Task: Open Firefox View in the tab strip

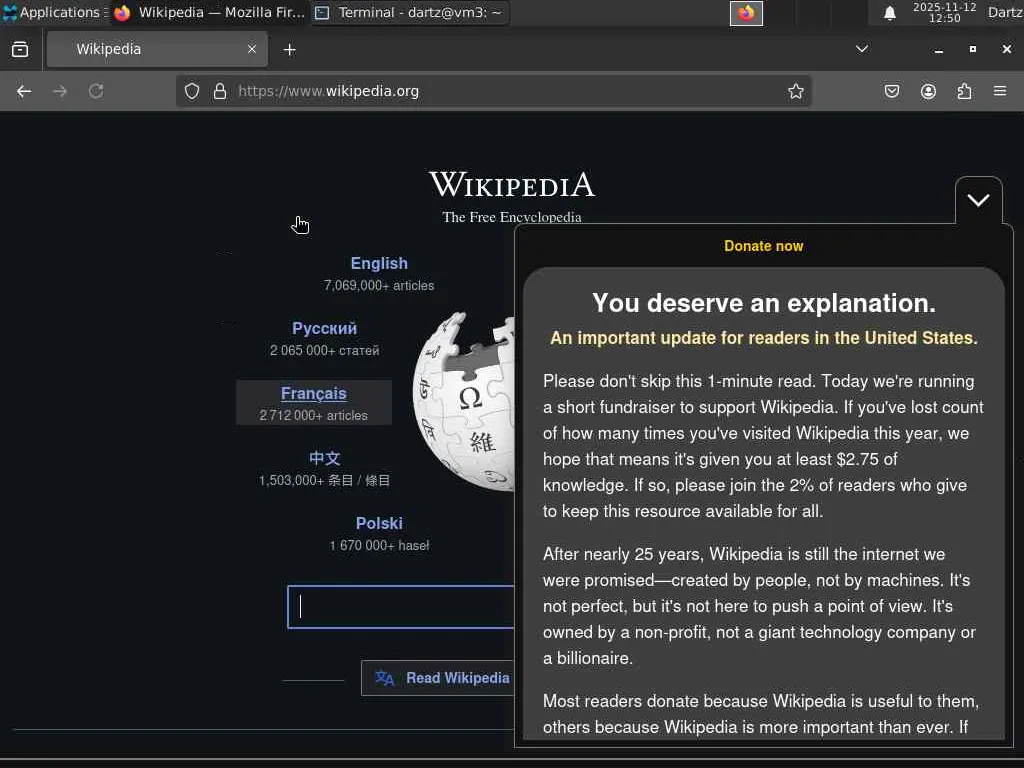Action: 20,49
